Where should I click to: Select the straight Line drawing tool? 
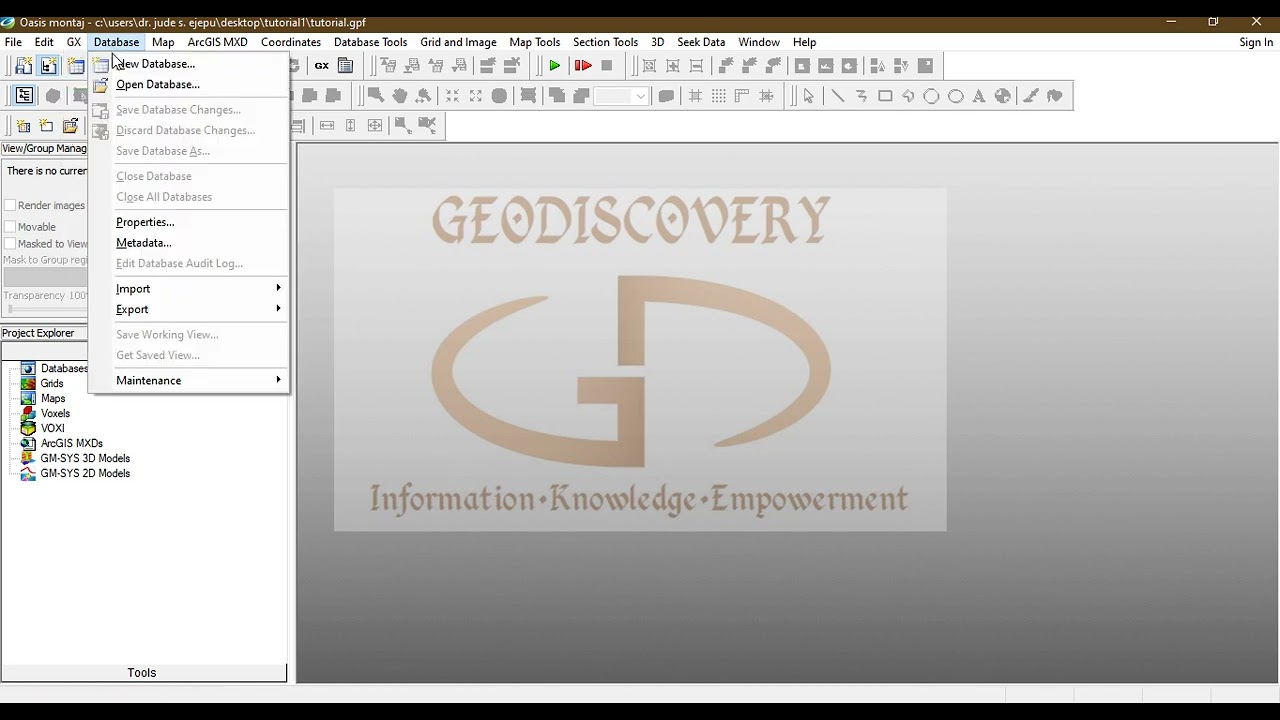837,96
